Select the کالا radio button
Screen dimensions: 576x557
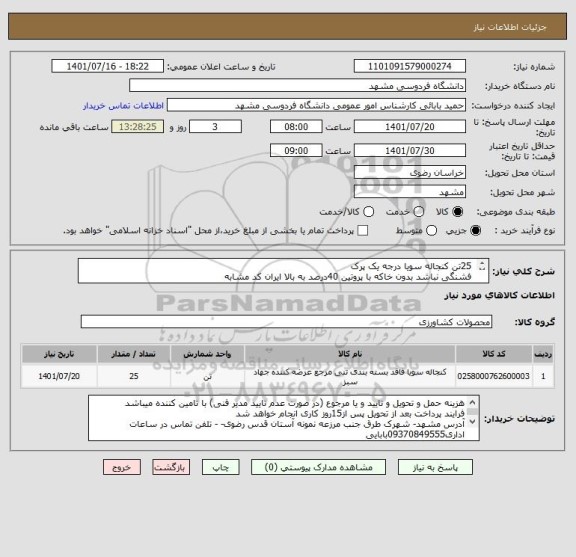(x=458, y=212)
